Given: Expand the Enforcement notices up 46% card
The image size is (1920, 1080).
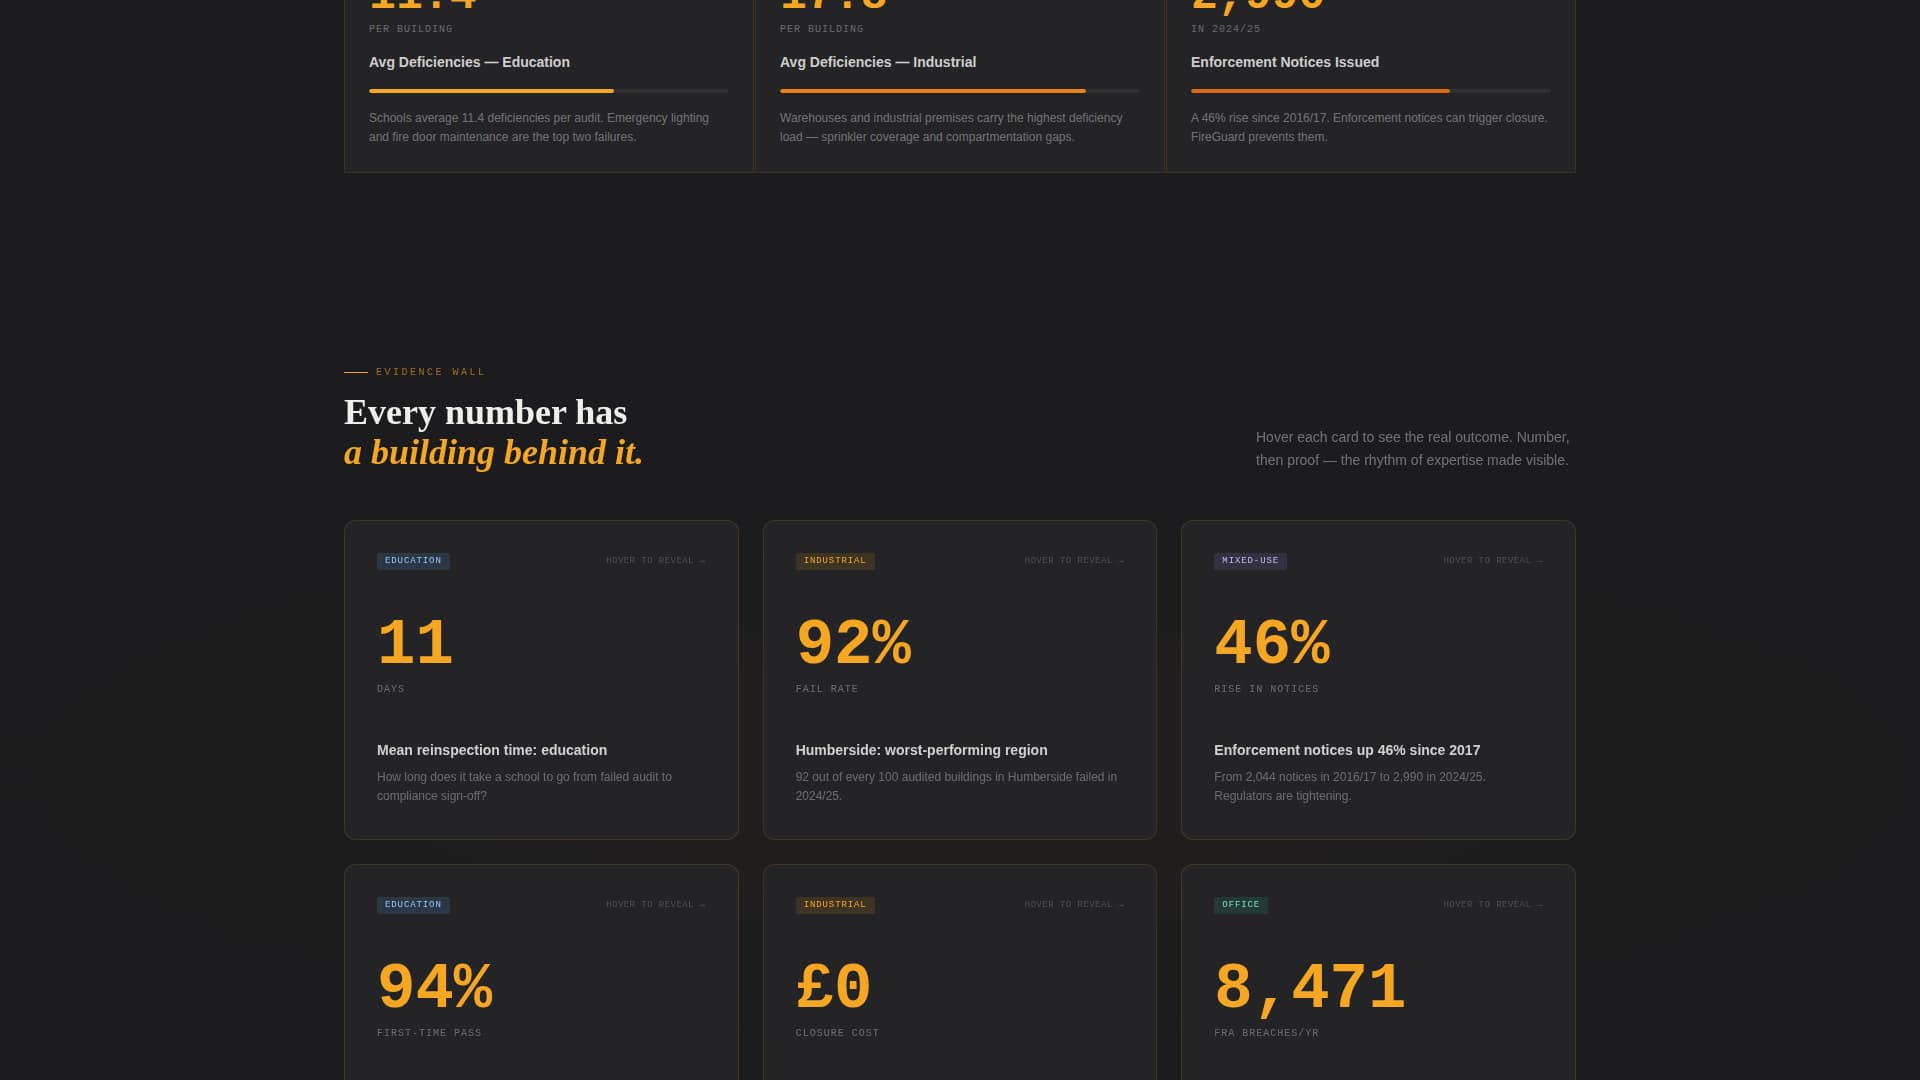Looking at the screenshot, I should pyautogui.click(x=1346, y=750).
